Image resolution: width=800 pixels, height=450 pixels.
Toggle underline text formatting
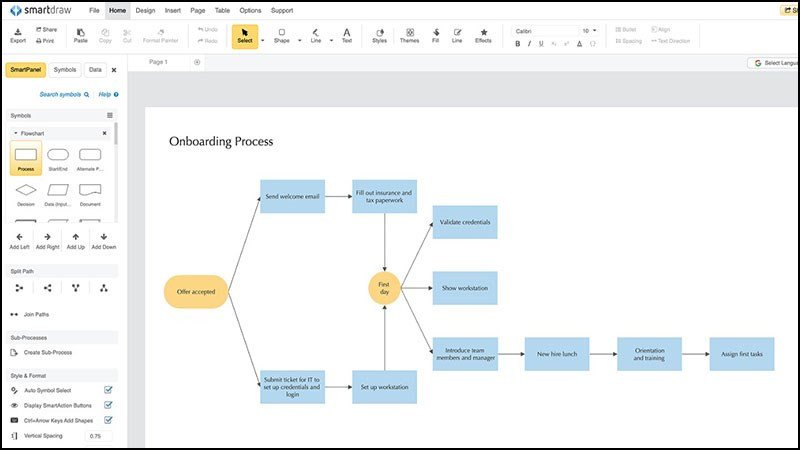pyautogui.click(x=541, y=44)
